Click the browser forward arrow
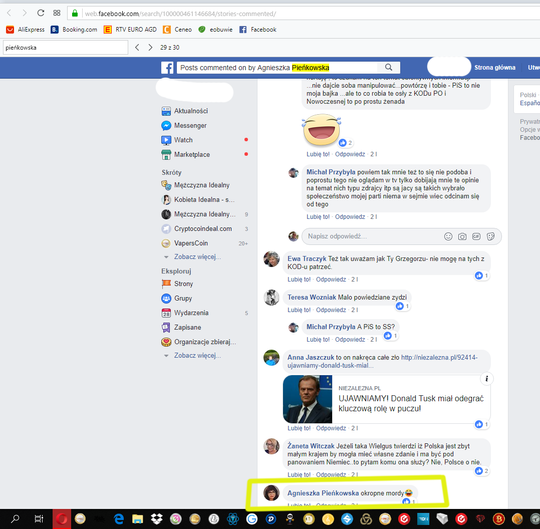Viewport: 540px width, 529px height. [24, 13]
